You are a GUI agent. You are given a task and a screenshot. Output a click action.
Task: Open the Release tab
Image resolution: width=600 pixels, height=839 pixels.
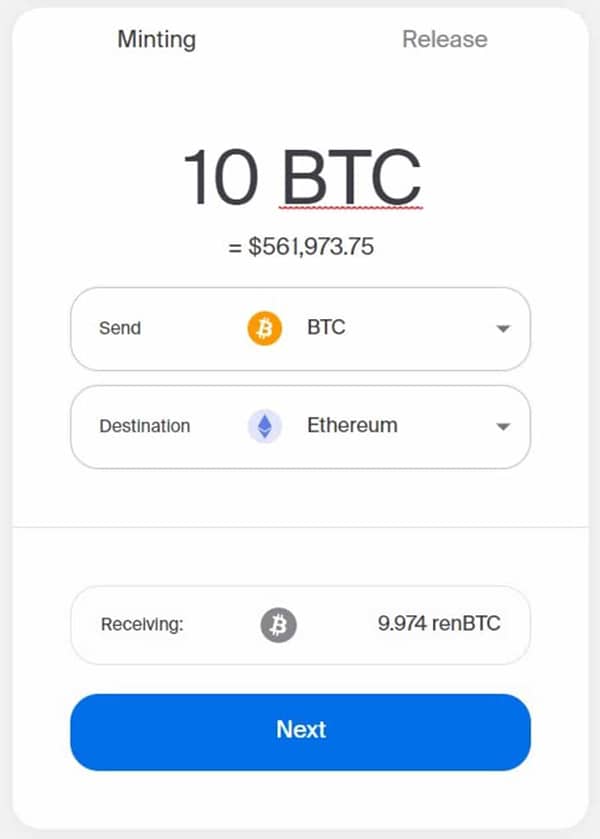pos(444,40)
